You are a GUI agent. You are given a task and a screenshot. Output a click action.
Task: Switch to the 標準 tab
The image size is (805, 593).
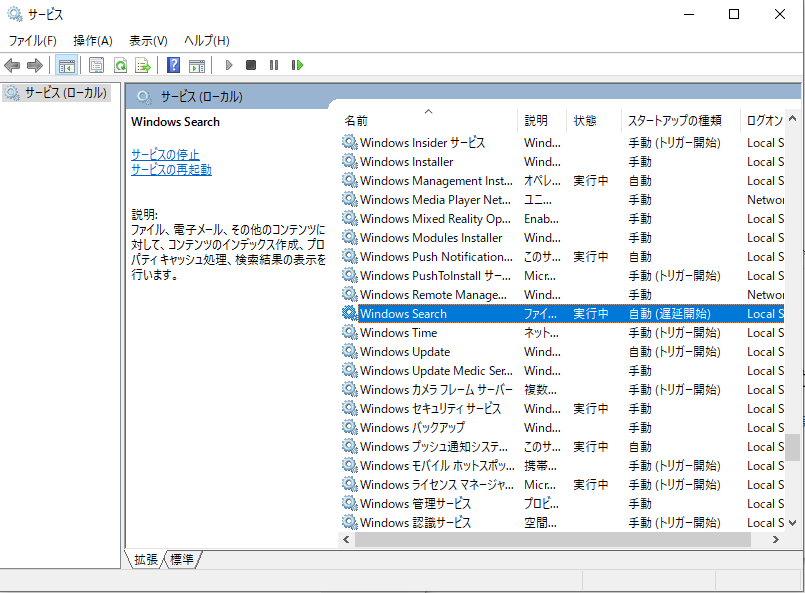coord(180,561)
